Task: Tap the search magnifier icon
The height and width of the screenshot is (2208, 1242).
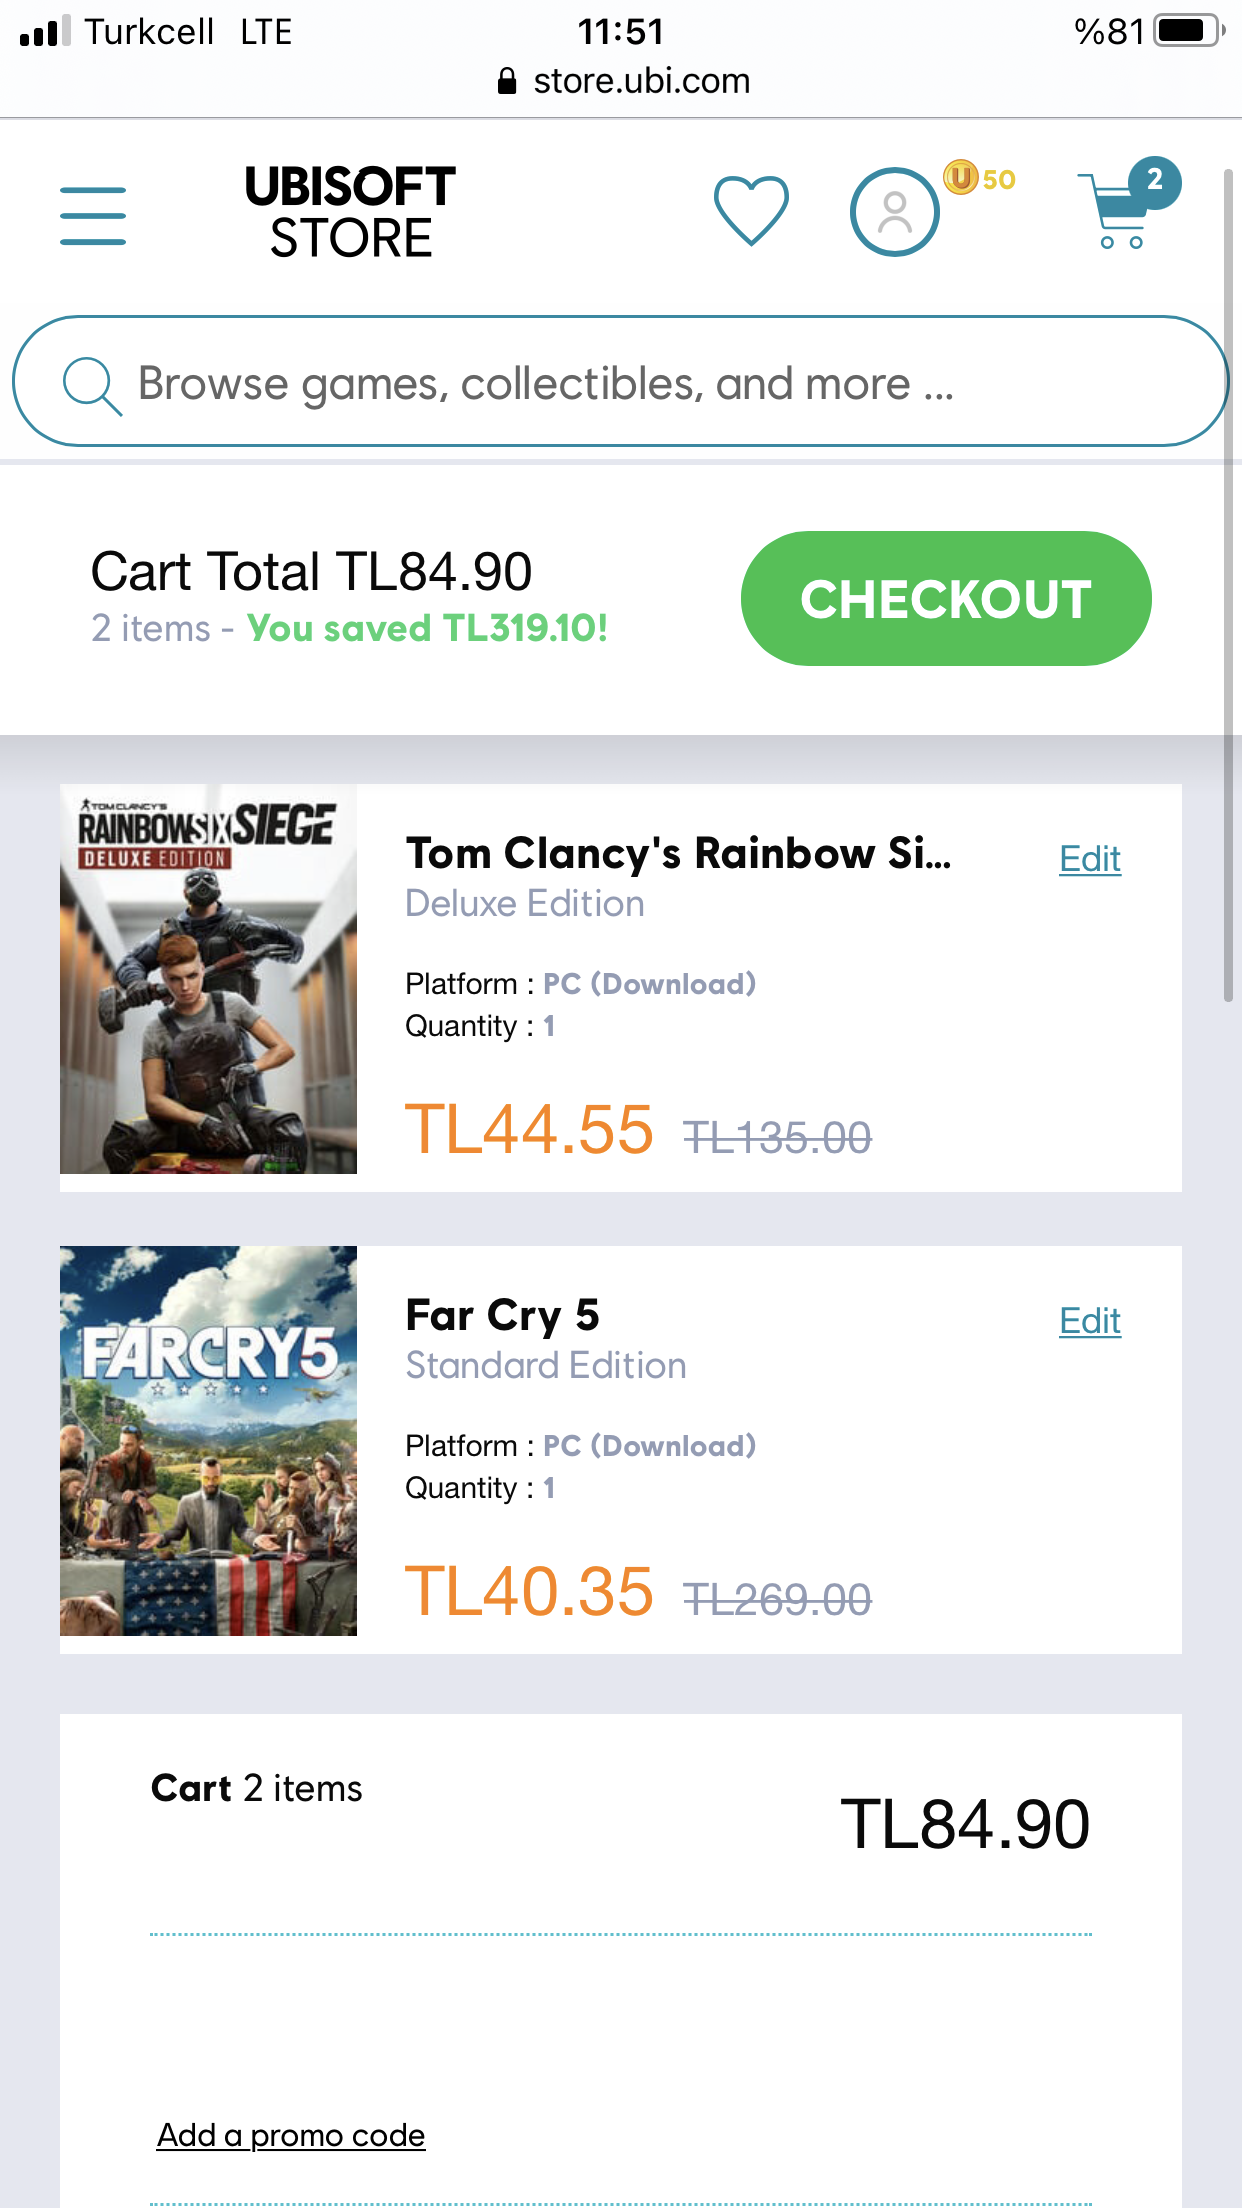Action: (x=92, y=385)
